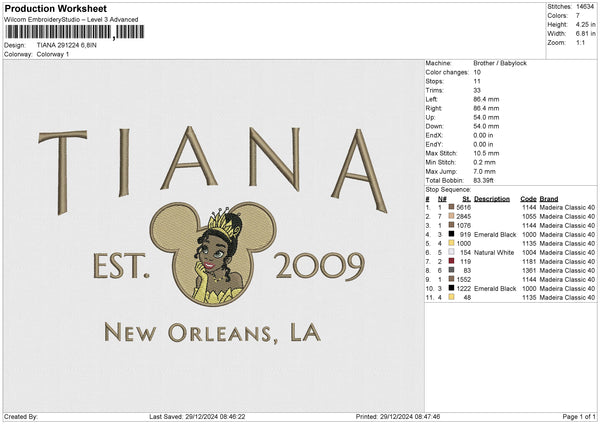Click stitch count '5616' in stop 1

464,207
